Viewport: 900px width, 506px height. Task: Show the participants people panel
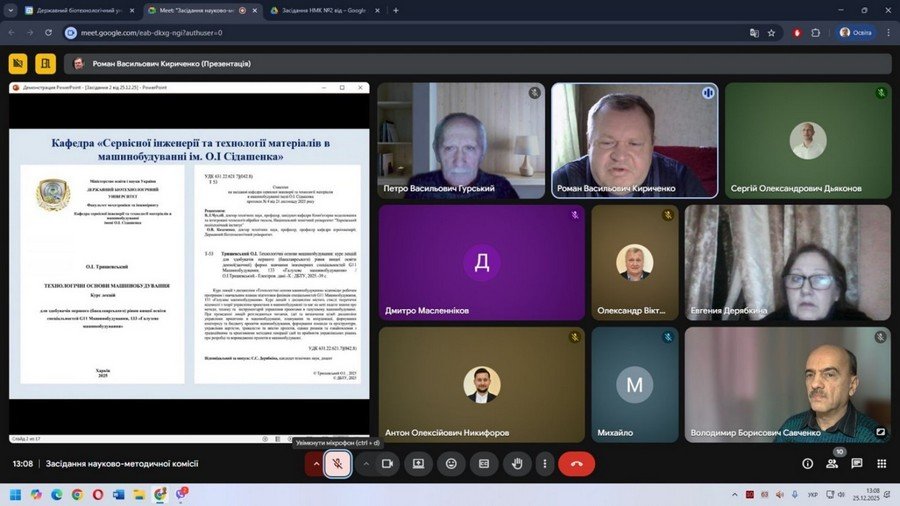pyautogui.click(x=832, y=464)
